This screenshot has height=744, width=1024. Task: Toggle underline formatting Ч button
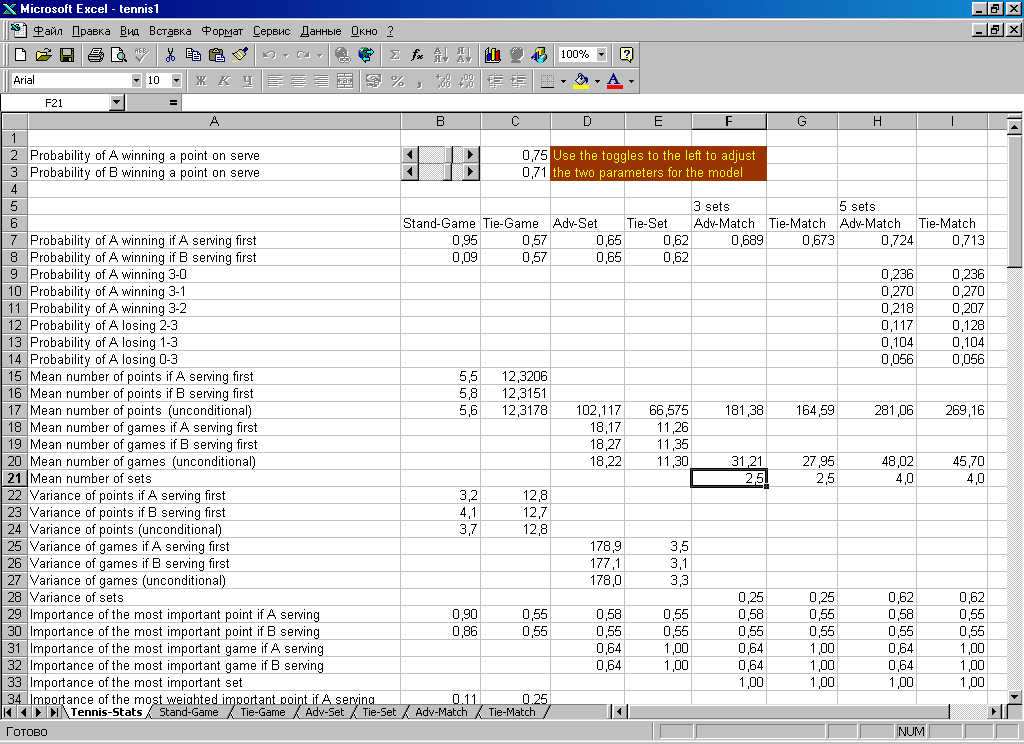tap(248, 81)
